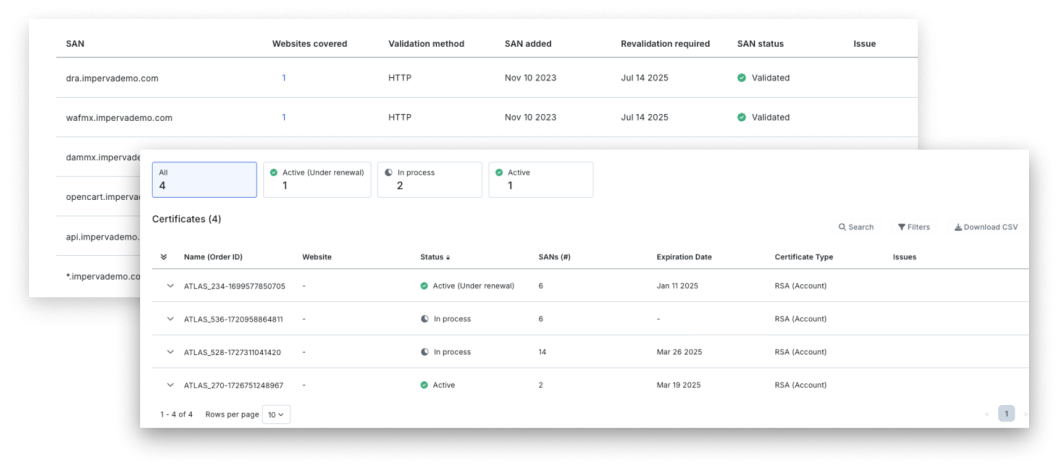The height and width of the screenshot is (466, 1058).
Task: Sort by the Status column header
Action: [434, 257]
